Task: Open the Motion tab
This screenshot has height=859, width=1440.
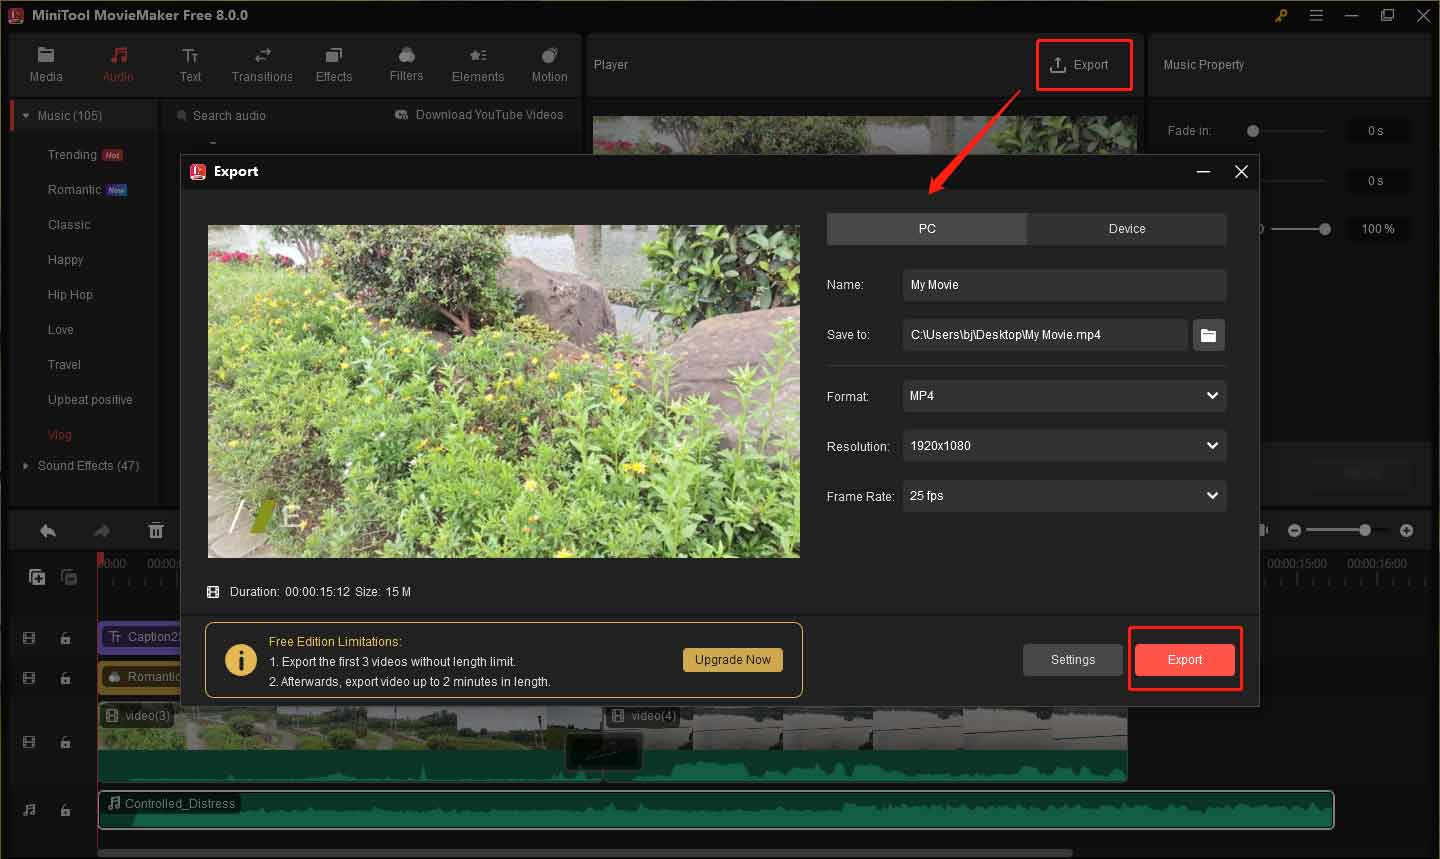Action: coord(549,65)
